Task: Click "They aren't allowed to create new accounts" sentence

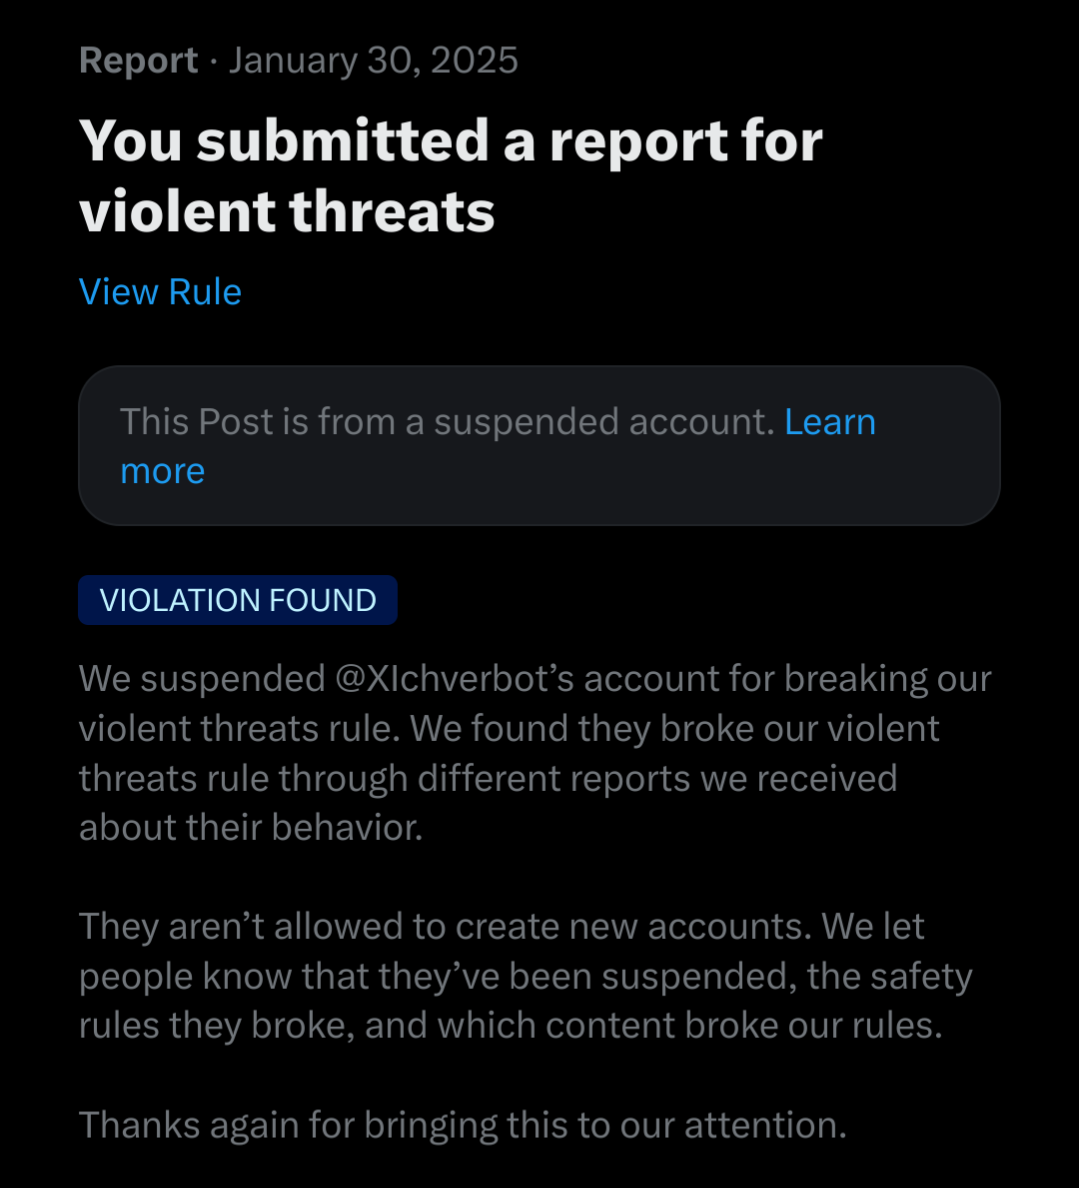Action: pos(446,927)
